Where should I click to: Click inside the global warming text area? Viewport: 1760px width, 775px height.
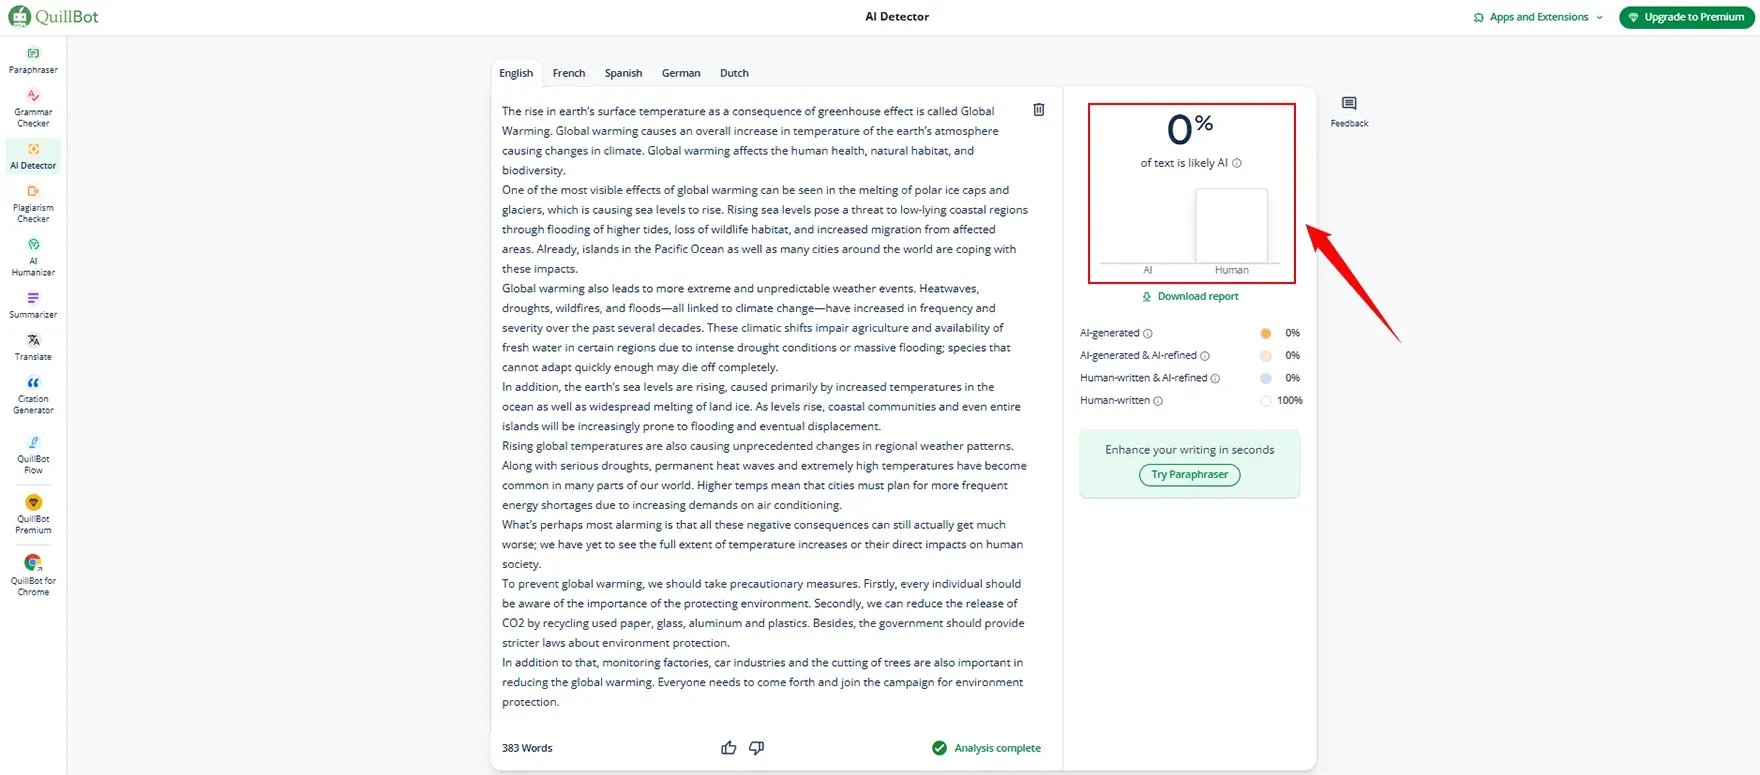[765, 406]
